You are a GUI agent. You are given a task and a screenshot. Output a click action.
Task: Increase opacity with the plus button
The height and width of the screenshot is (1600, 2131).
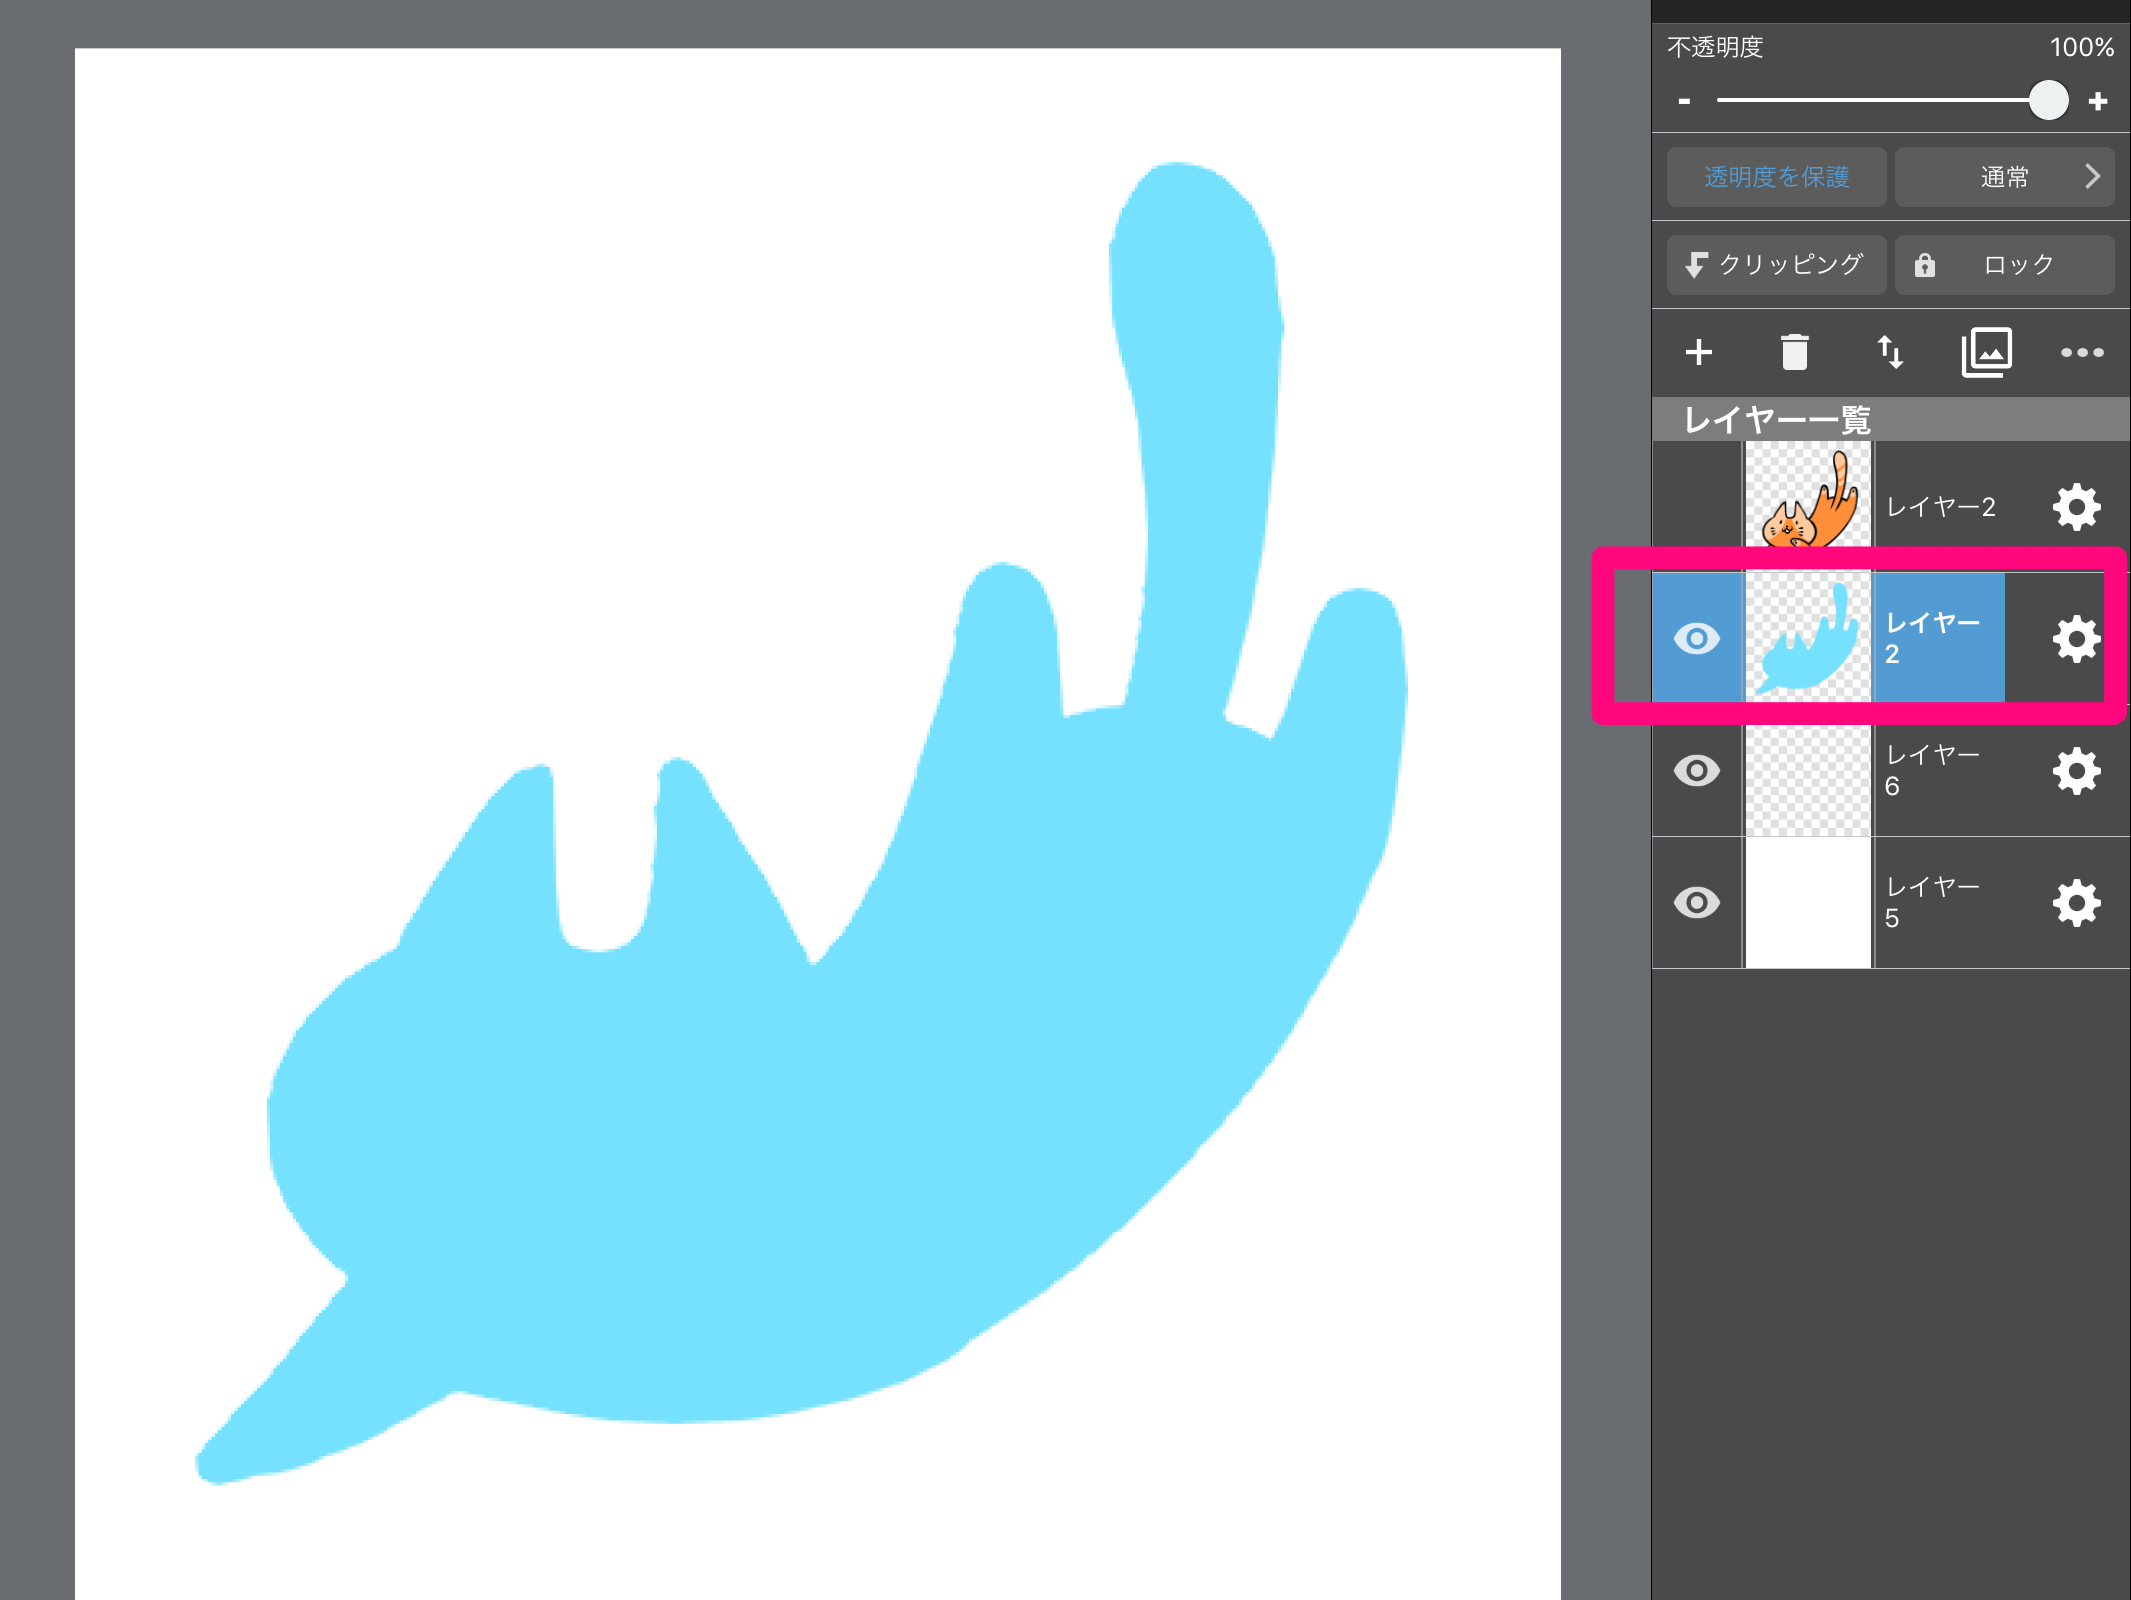click(x=2098, y=101)
